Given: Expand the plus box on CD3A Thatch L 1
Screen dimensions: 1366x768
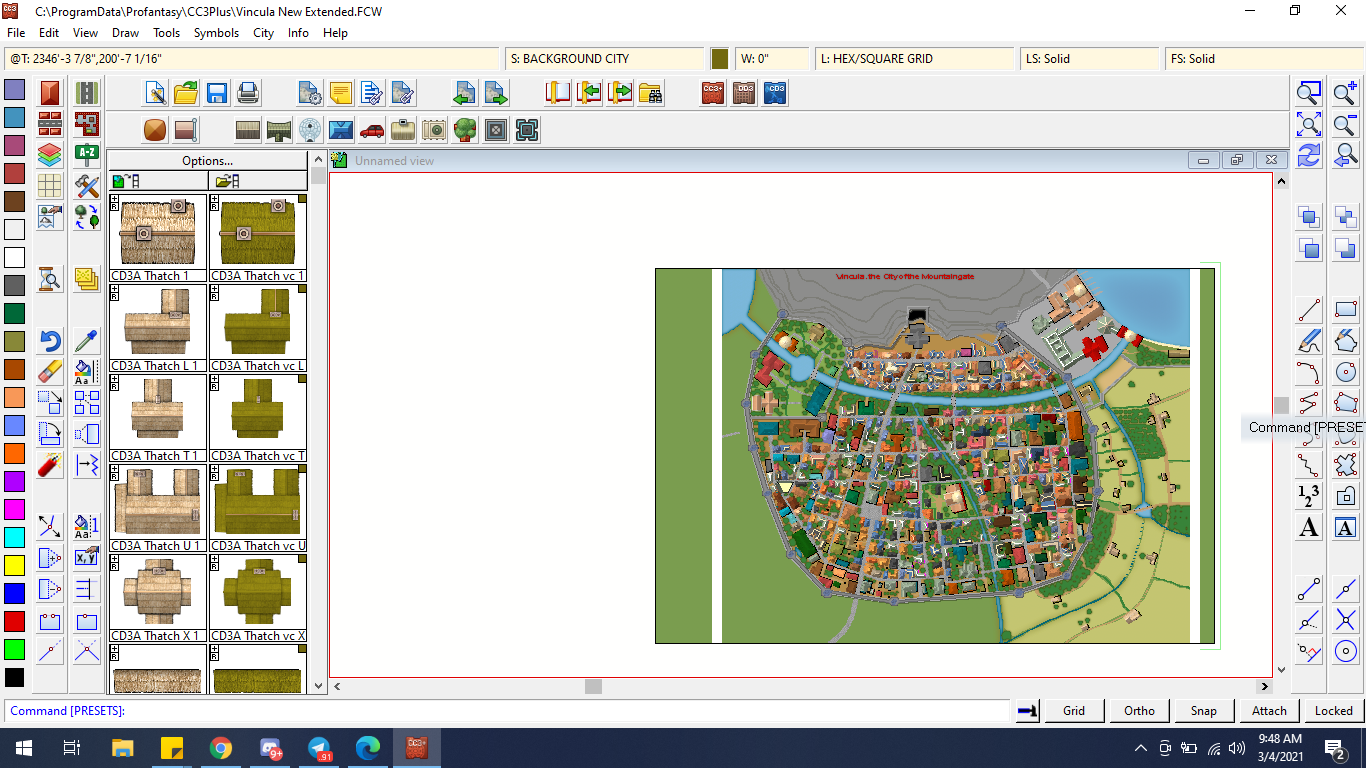Looking at the screenshot, I should click(115, 291).
